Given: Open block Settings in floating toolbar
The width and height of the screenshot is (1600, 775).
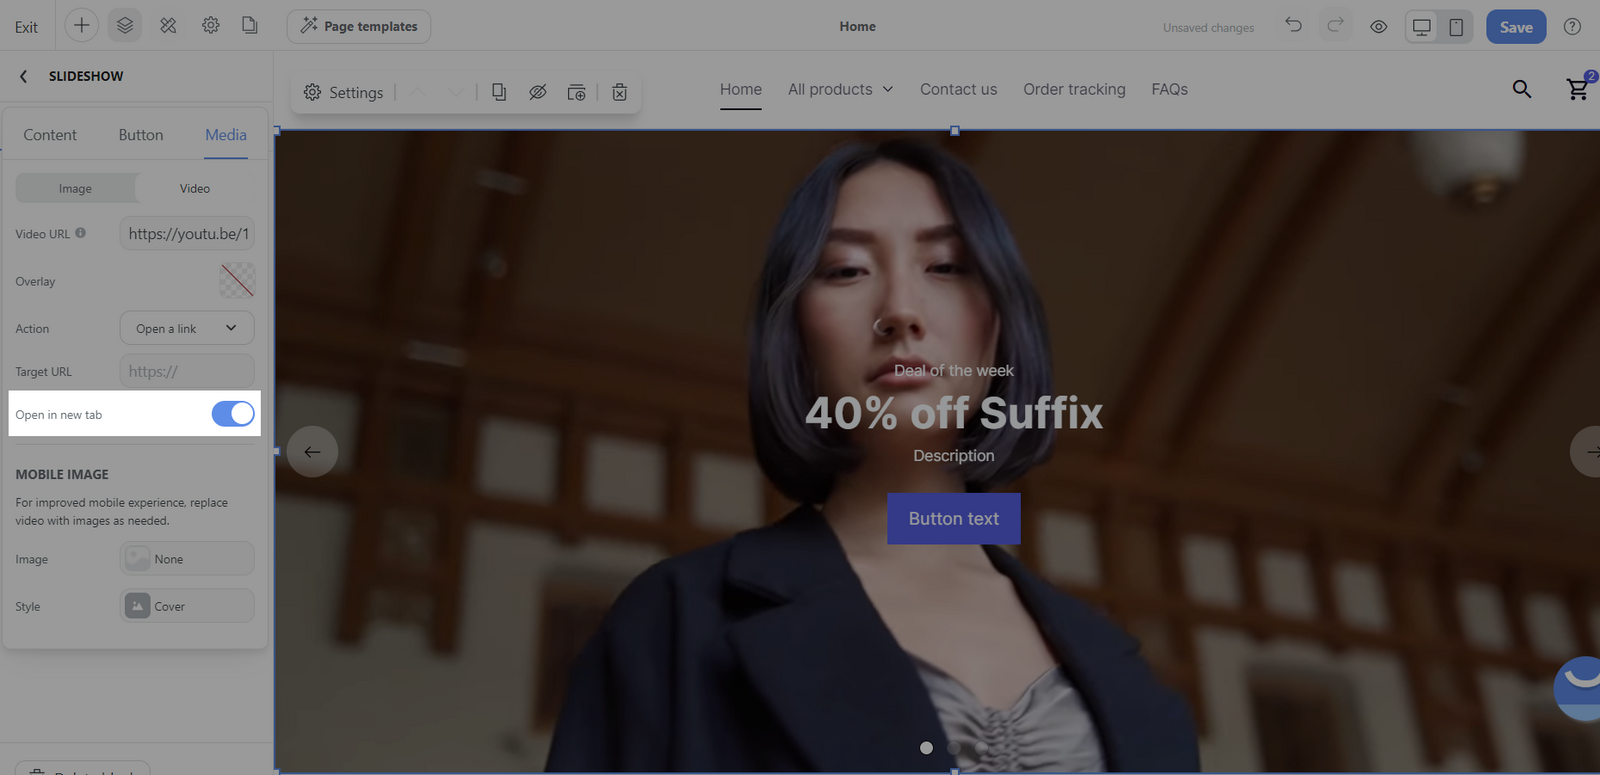Looking at the screenshot, I should [343, 92].
